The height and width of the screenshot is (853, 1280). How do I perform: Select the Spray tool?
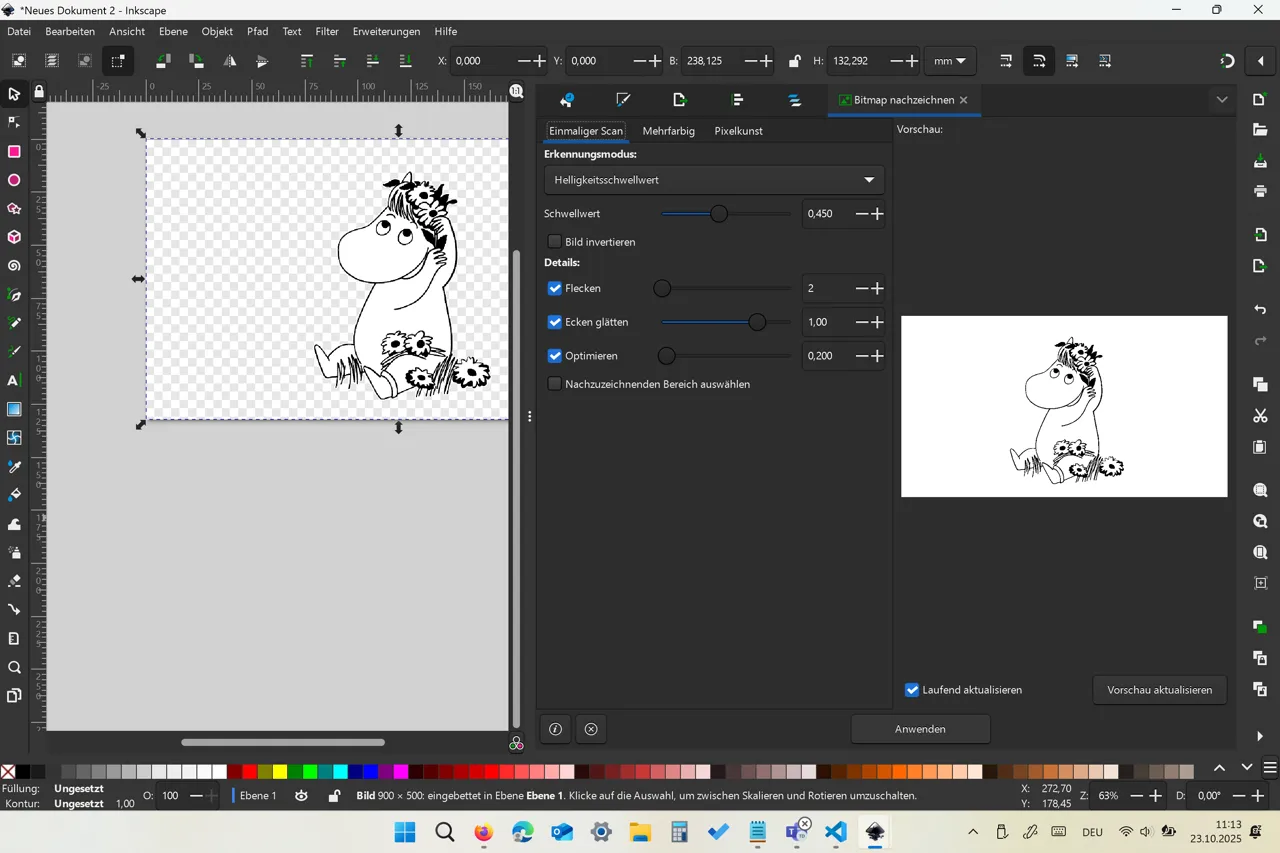point(14,552)
